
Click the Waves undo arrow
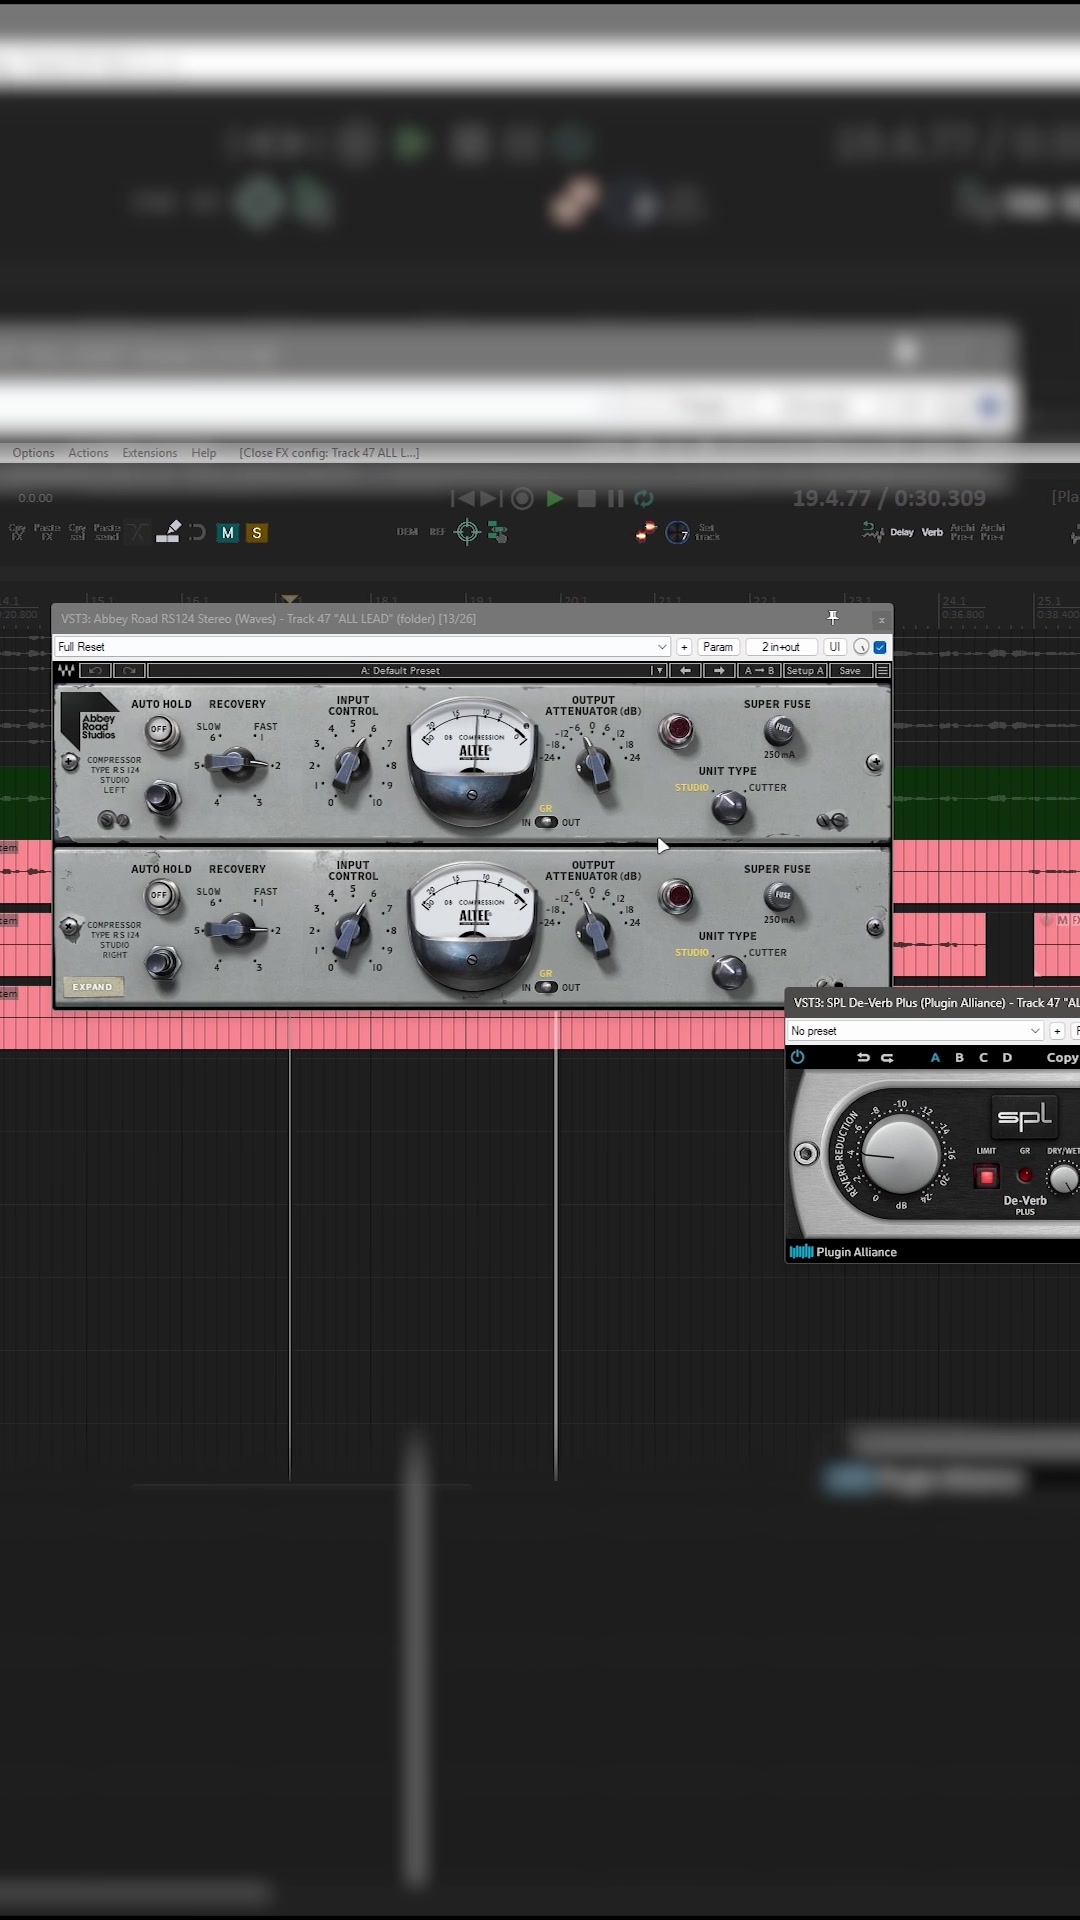[96, 671]
